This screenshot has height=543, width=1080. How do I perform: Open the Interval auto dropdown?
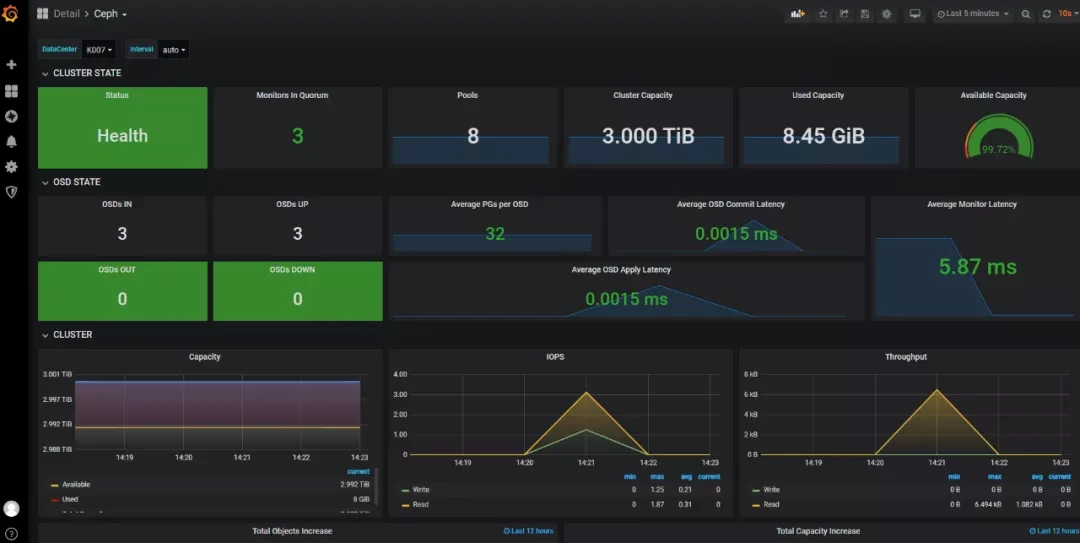pyautogui.click(x=174, y=49)
